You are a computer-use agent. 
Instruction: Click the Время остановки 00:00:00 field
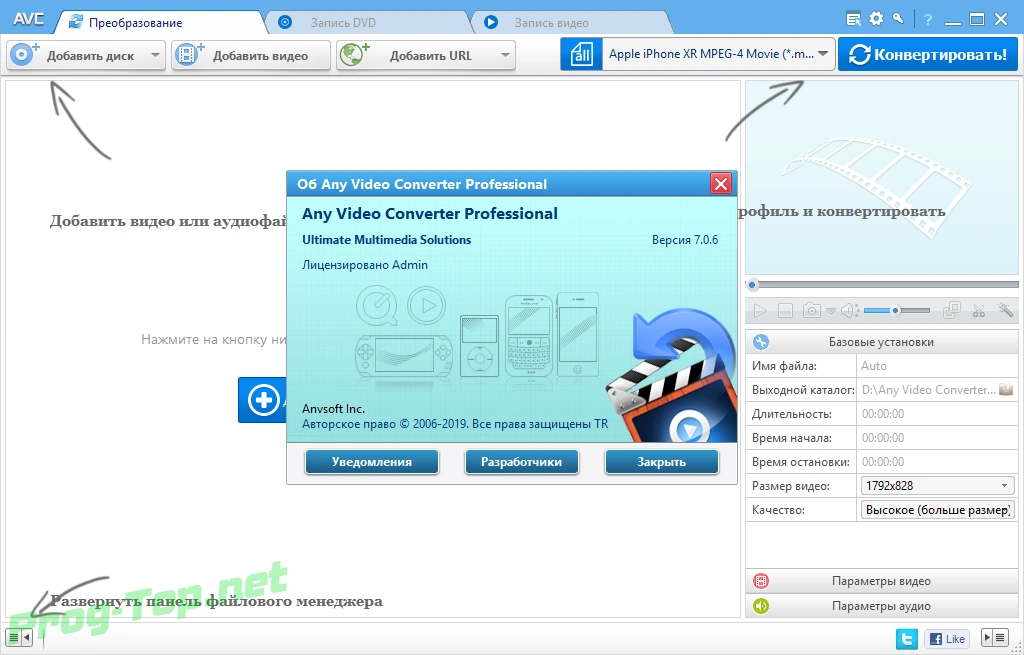tap(937, 462)
